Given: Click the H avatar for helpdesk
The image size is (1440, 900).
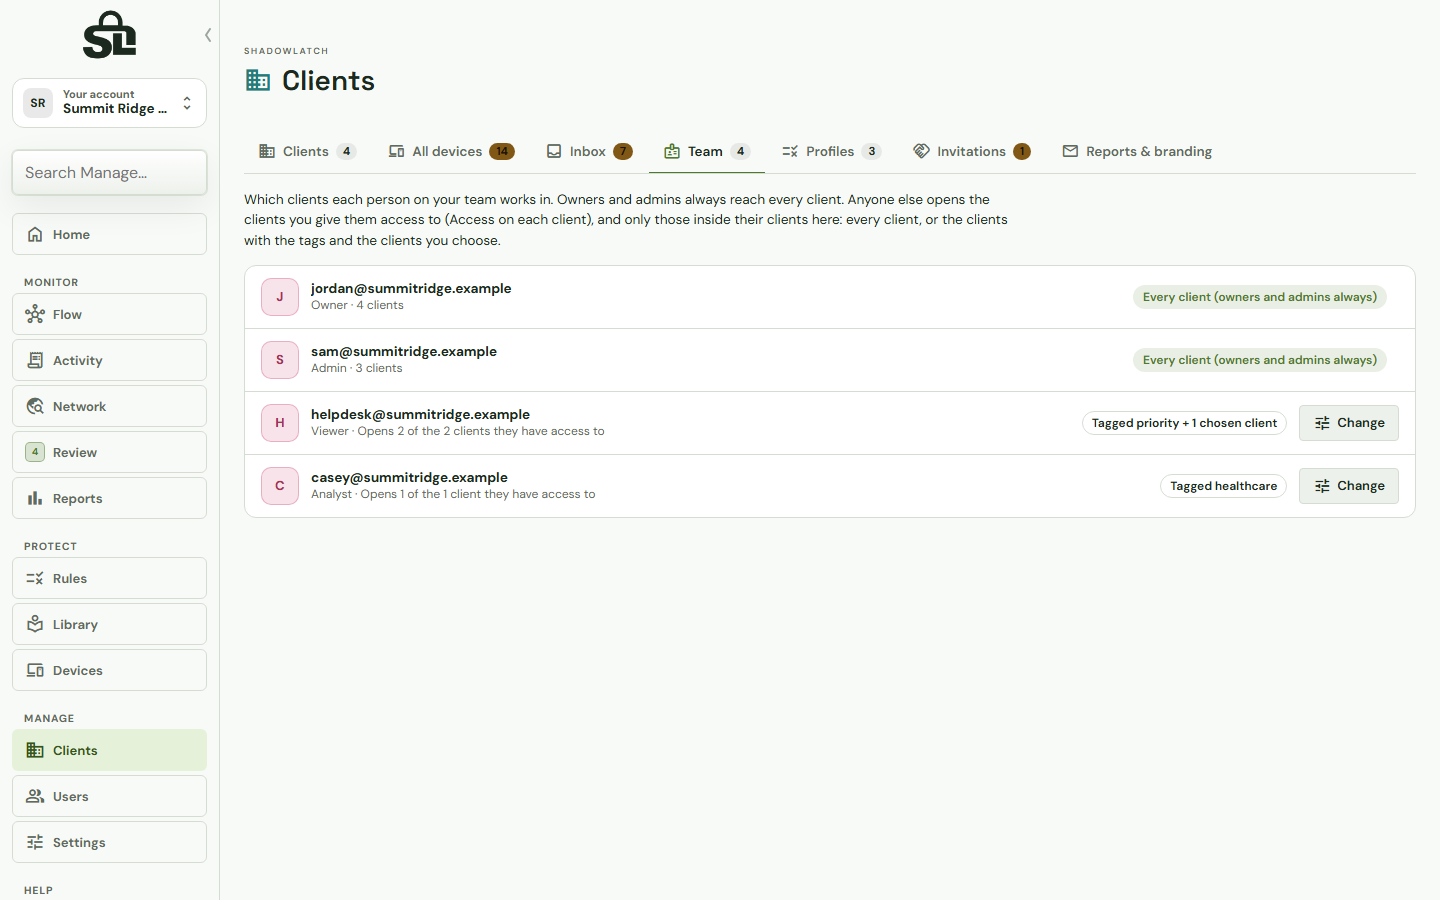Looking at the screenshot, I should point(280,423).
